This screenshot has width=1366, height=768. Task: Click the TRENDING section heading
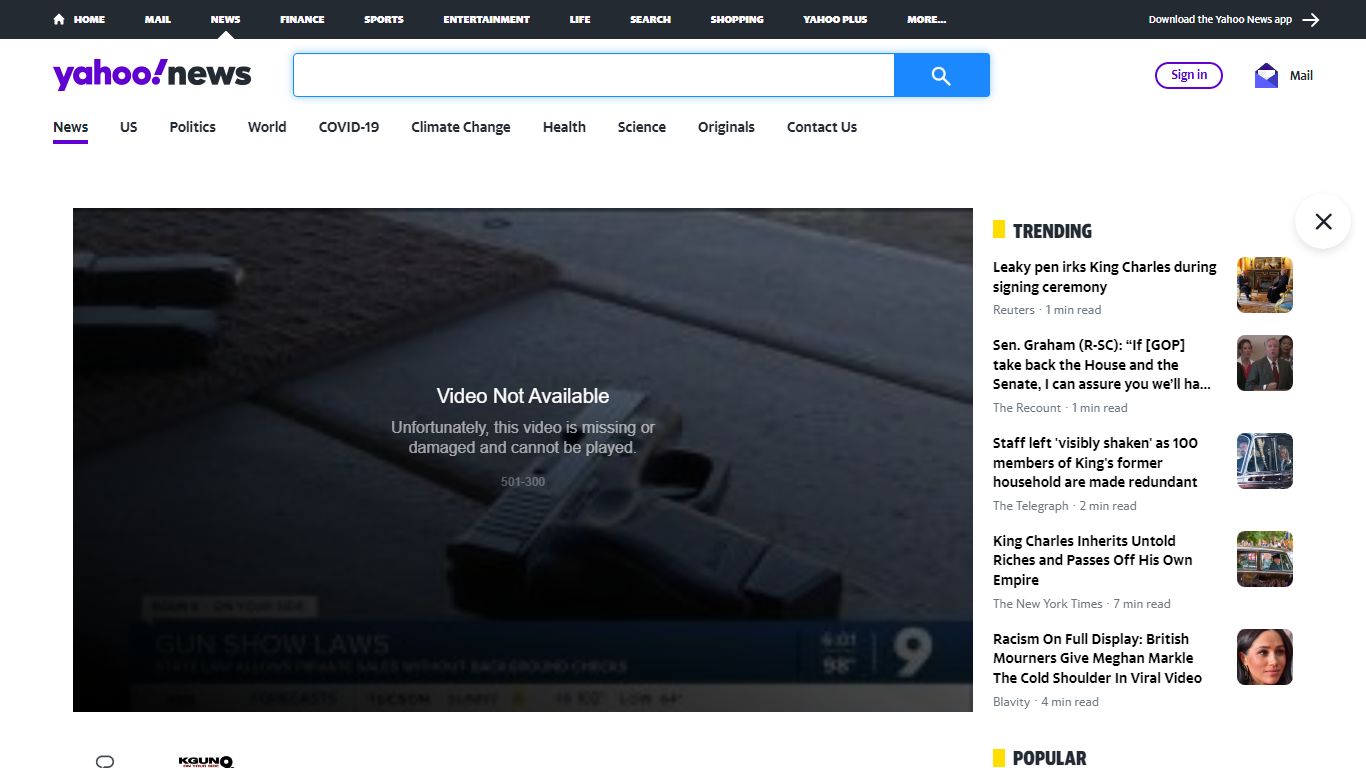pos(1052,231)
